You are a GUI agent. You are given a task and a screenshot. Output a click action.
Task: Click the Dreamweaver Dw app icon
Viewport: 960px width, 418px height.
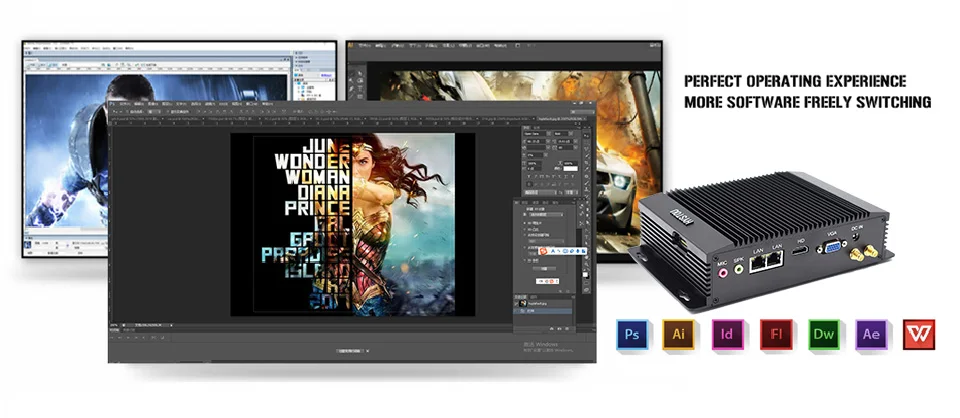coord(823,334)
